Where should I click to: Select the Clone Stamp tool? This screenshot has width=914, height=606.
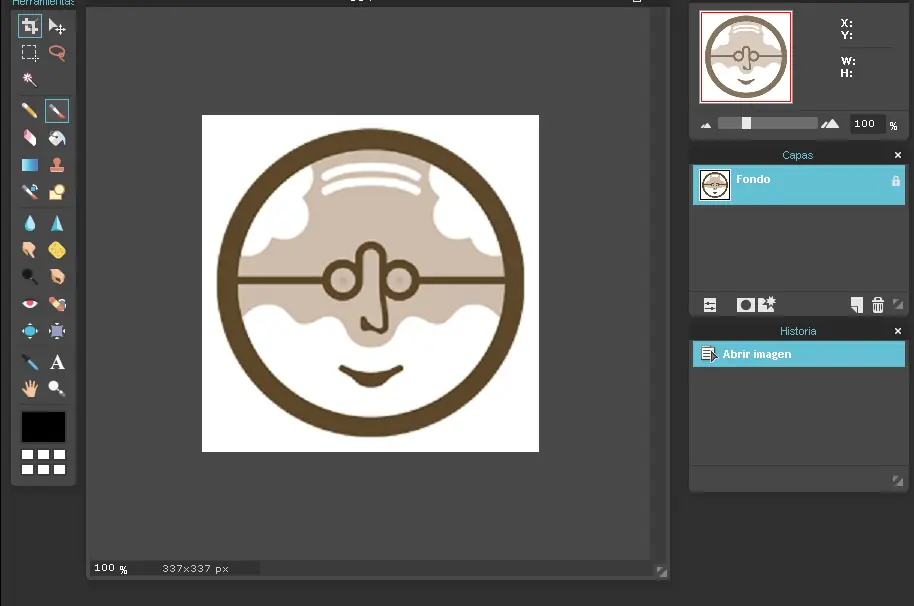coord(57,165)
